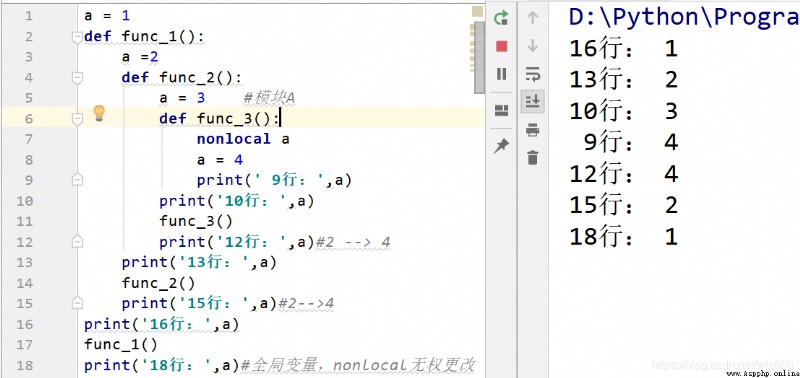Image resolution: width=800 pixels, height=378 pixels.
Task: Click the Restore layout icon
Action: point(502,111)
